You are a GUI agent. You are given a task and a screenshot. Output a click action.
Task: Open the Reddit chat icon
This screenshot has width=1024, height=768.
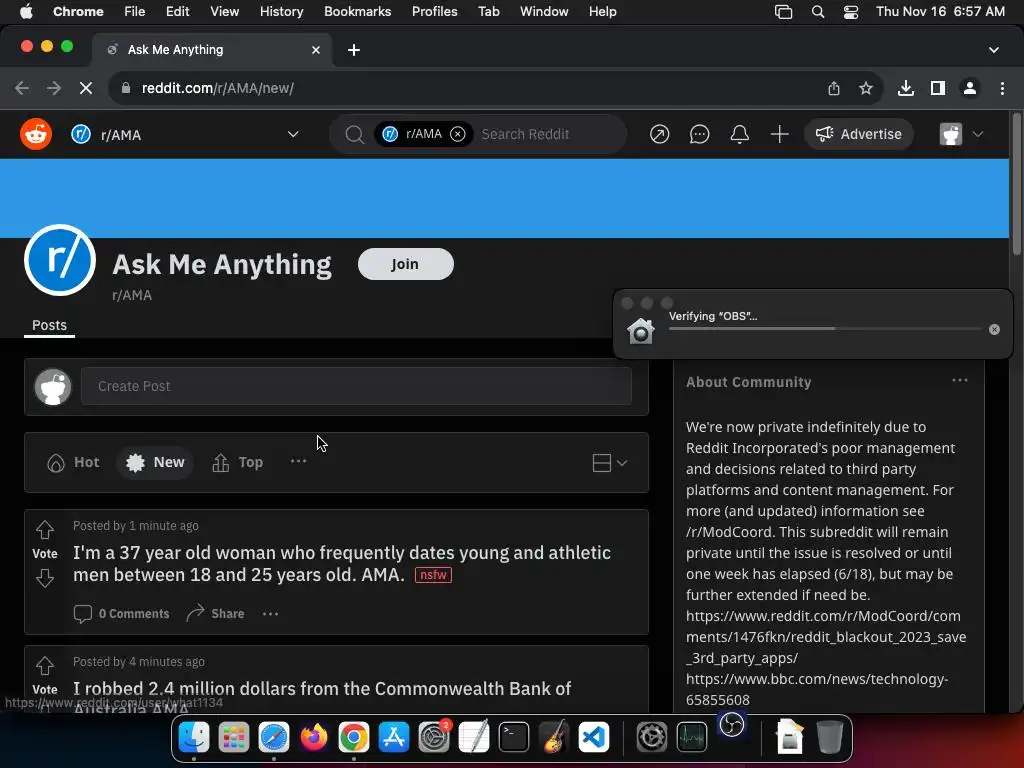699,135
